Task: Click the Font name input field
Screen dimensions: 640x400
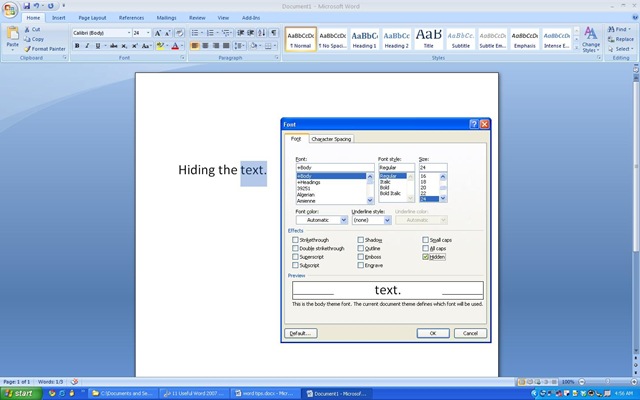Action: 335,168
